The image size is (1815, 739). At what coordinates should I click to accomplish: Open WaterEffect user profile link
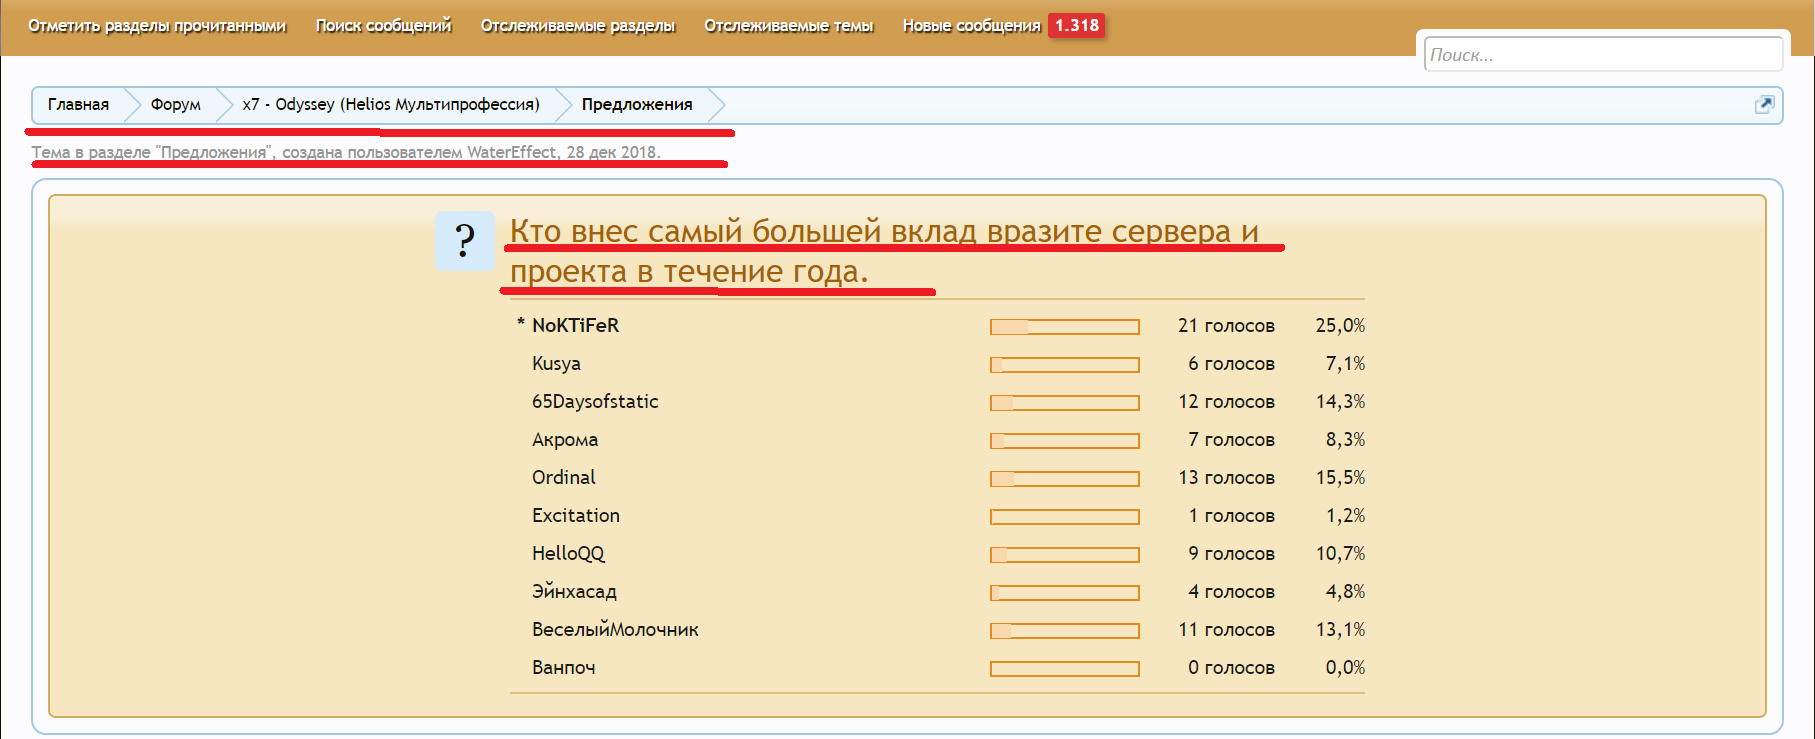tap(511, 153)
